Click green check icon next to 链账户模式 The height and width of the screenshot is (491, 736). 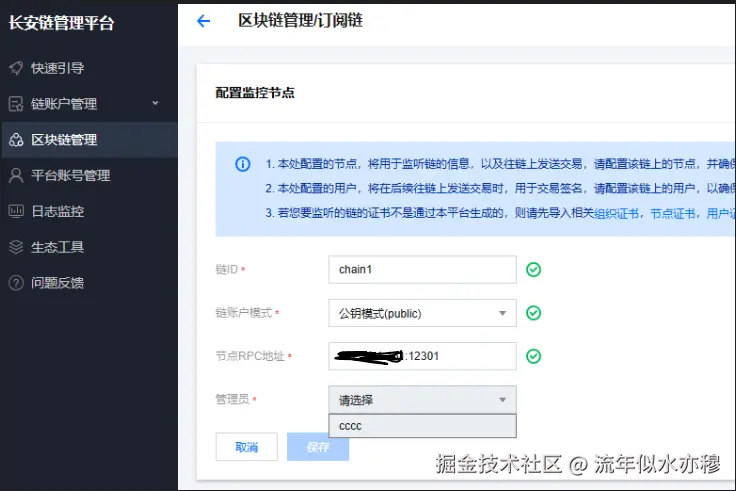click(x=533, y=313)
